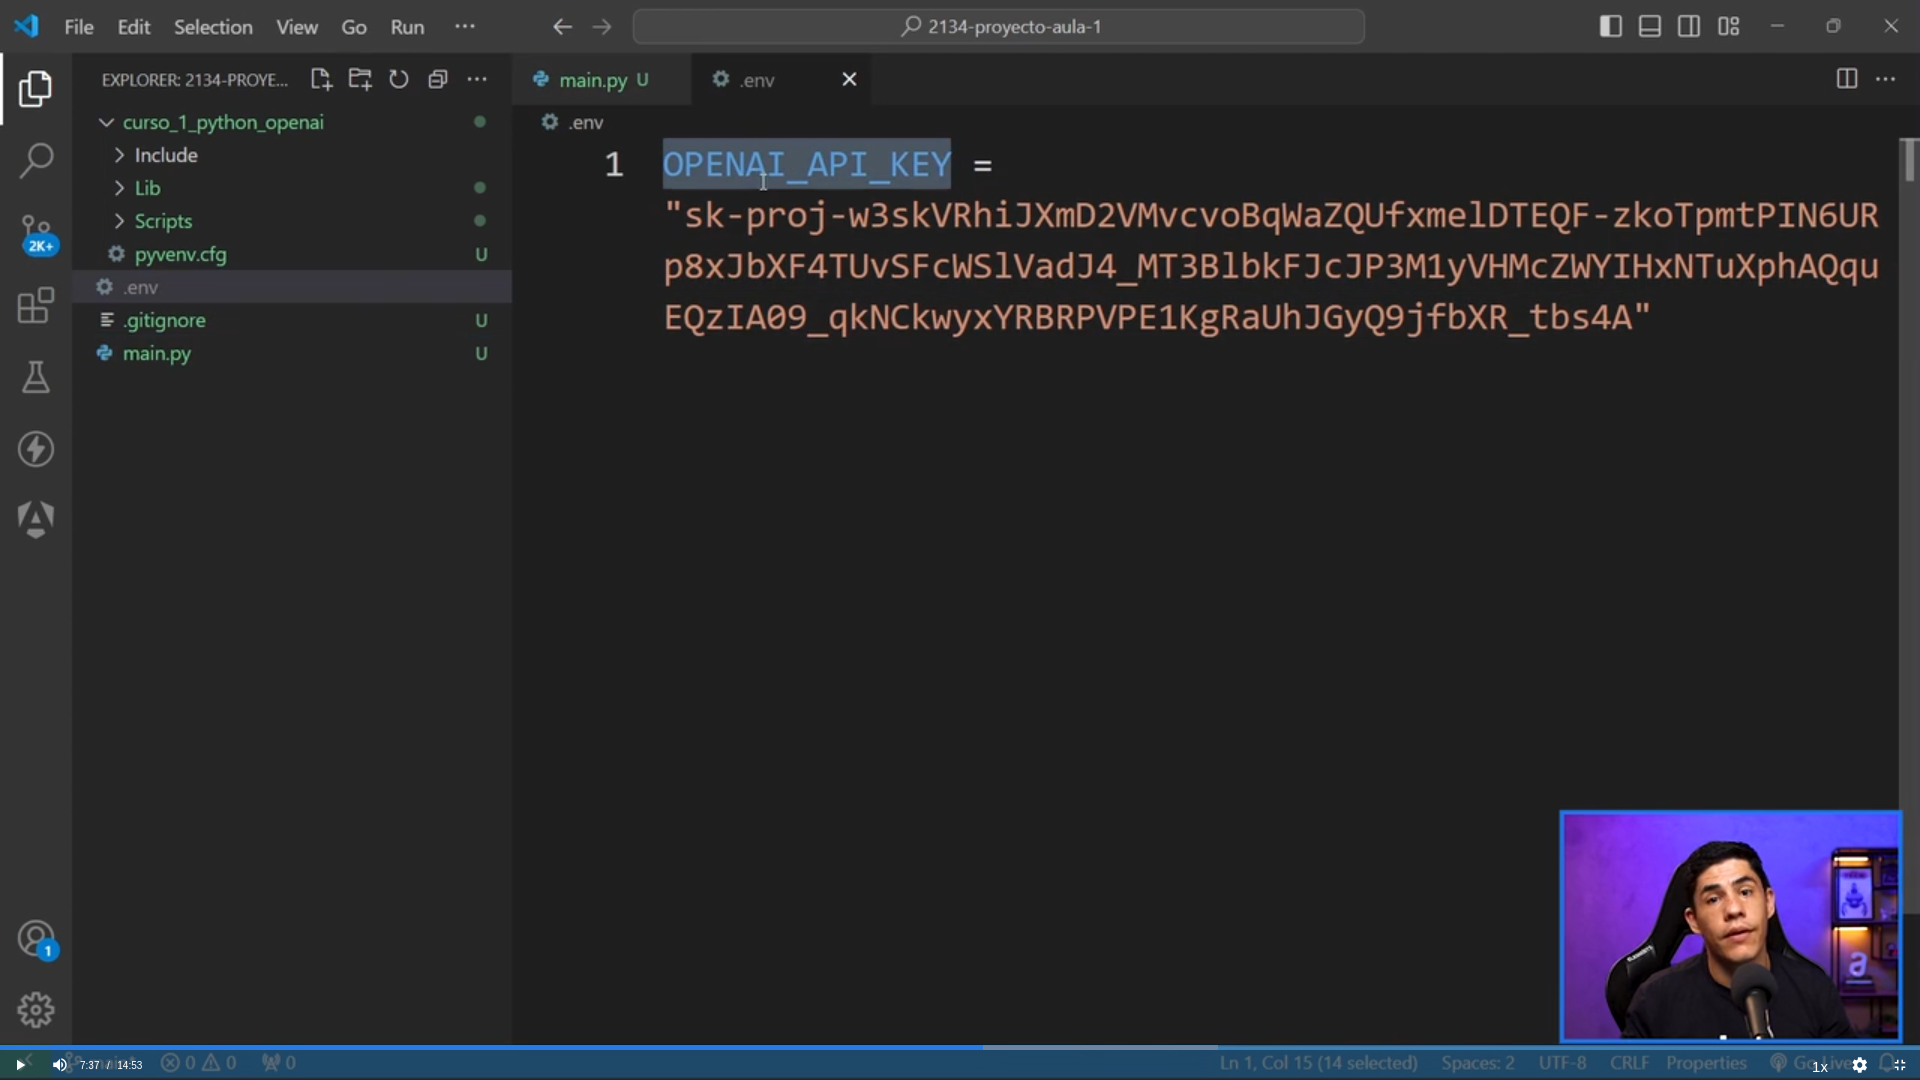Toggle the primary sidebar visibility
This screenshot has width=1920, height=1080.
coord(1610,27)
